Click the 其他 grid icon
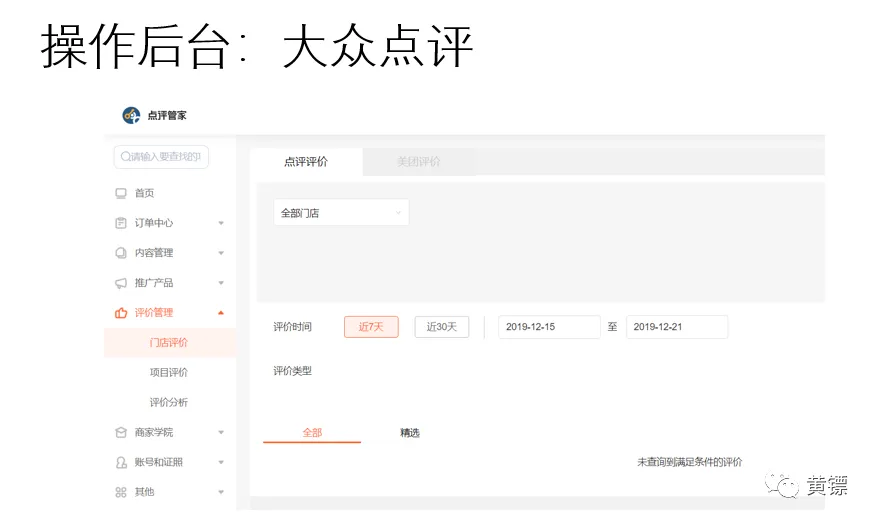This screenshot has height=524, width=876. (121, 492)
